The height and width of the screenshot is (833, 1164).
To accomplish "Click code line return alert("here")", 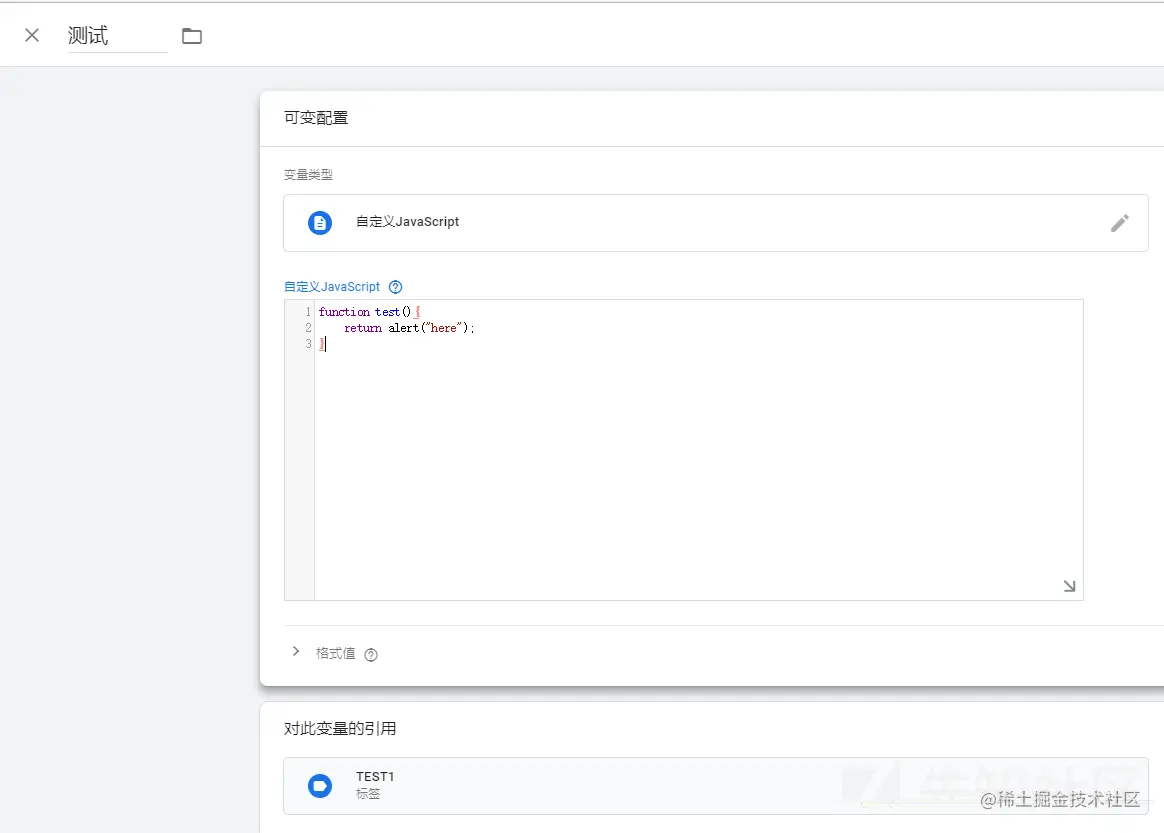I will [x=409, y=328].
